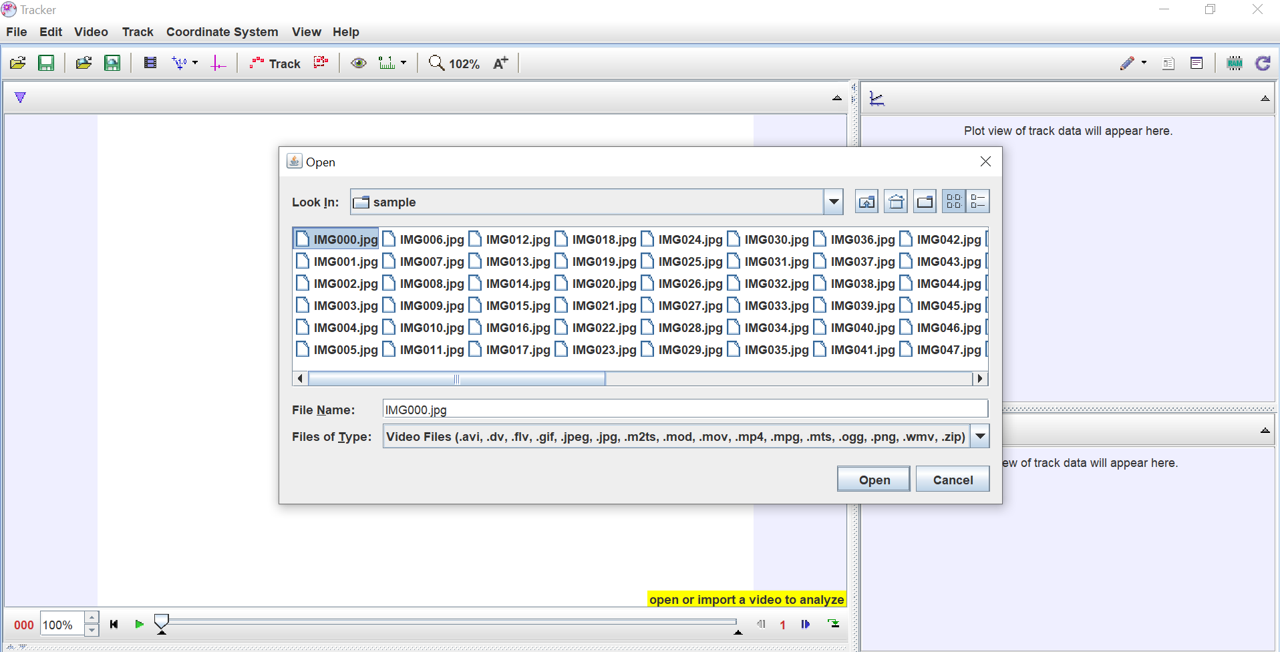The image size is (1280, 652).
Task: Click the refresh arrow icon
Action: tap(1263, 63)
